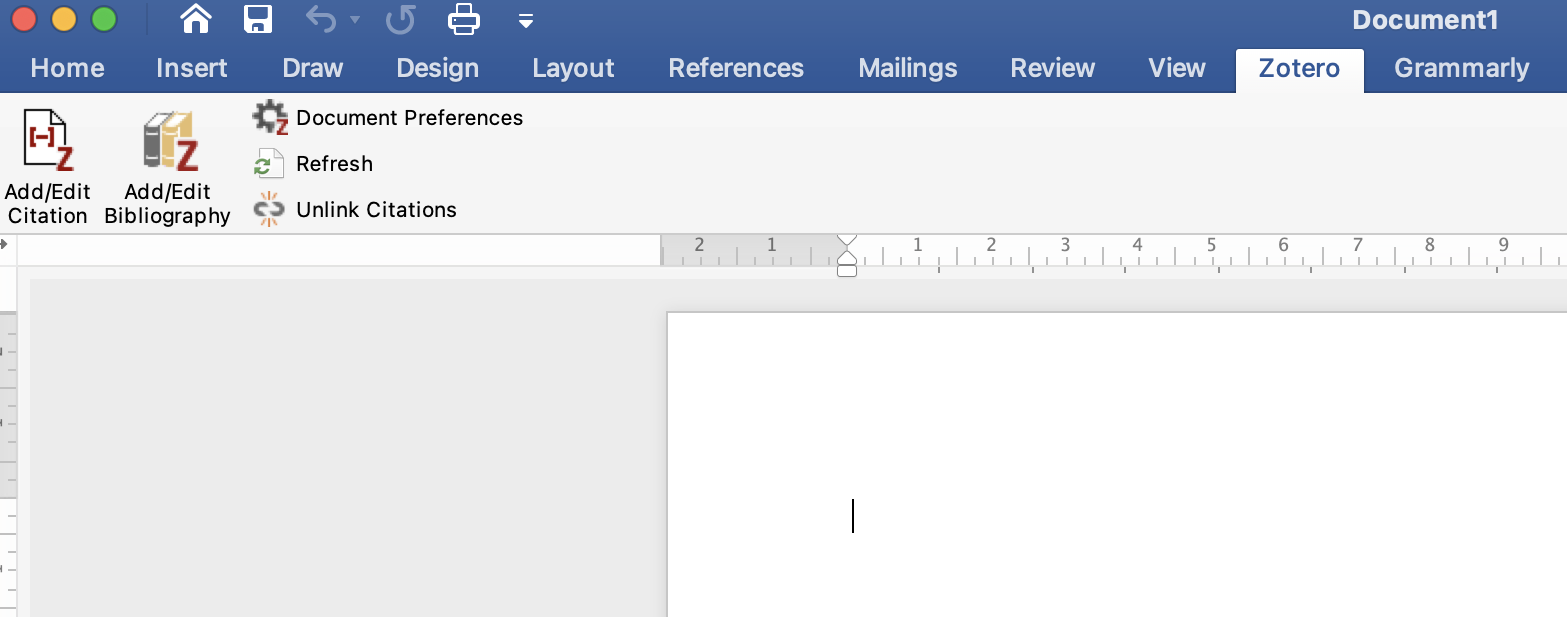
Task: Click the Print icon
Action: (464, 19)
